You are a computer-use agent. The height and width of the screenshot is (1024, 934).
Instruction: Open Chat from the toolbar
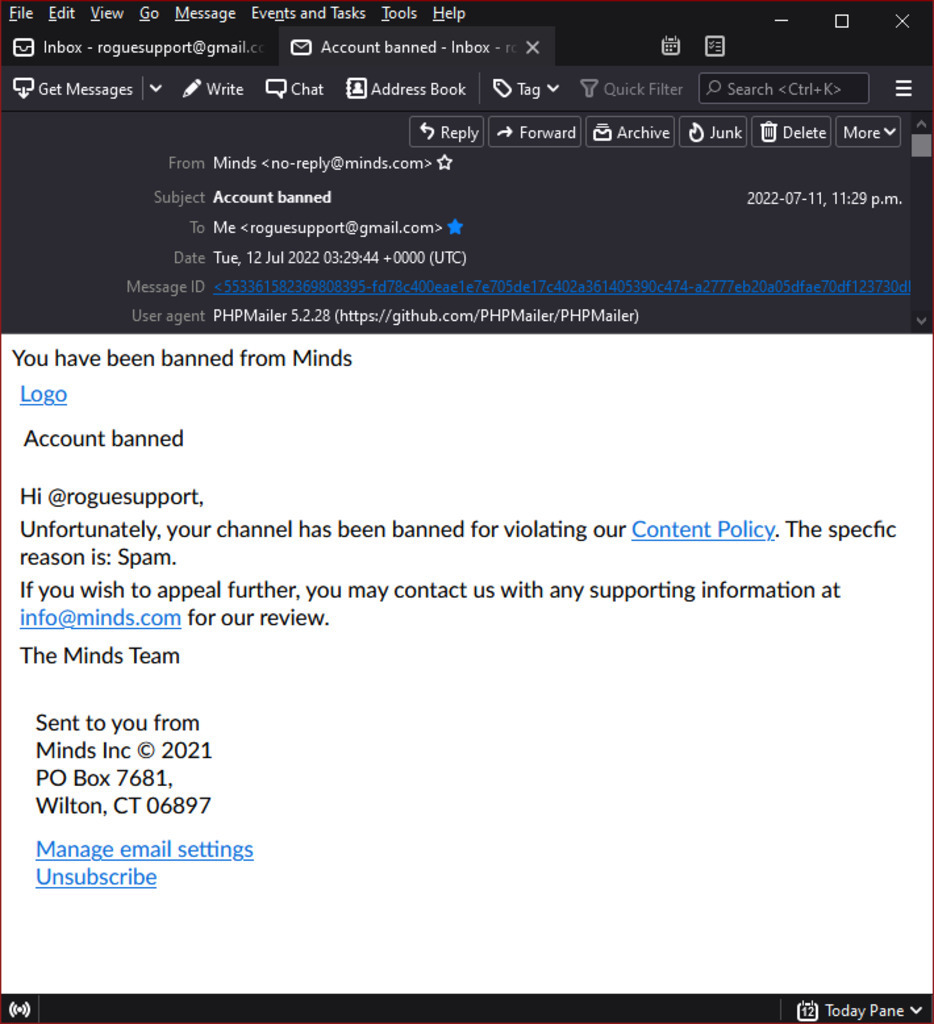(x=295, y=89)
